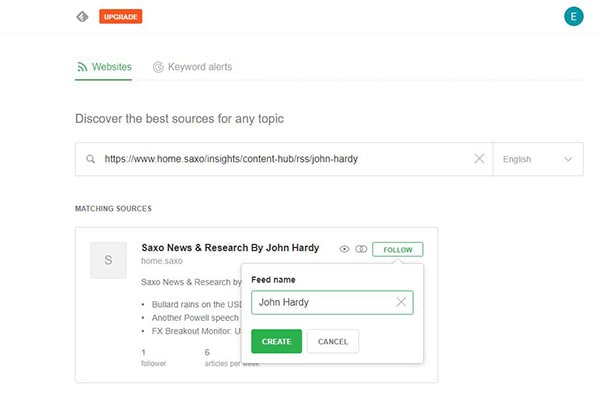The height and width of the screenshot is (400, 600).
Task: Clear the search URL with X icon
Action: click(479, 159)
